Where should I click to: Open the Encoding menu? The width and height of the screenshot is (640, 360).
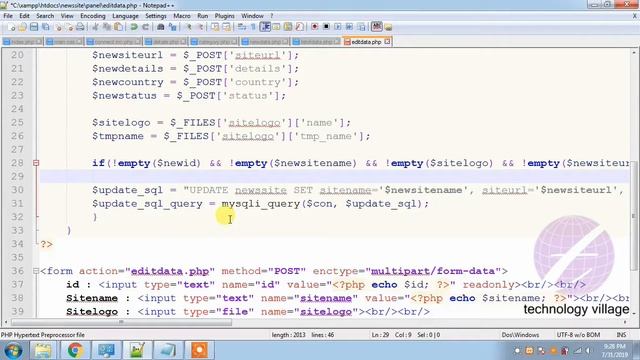click(93, 16)
